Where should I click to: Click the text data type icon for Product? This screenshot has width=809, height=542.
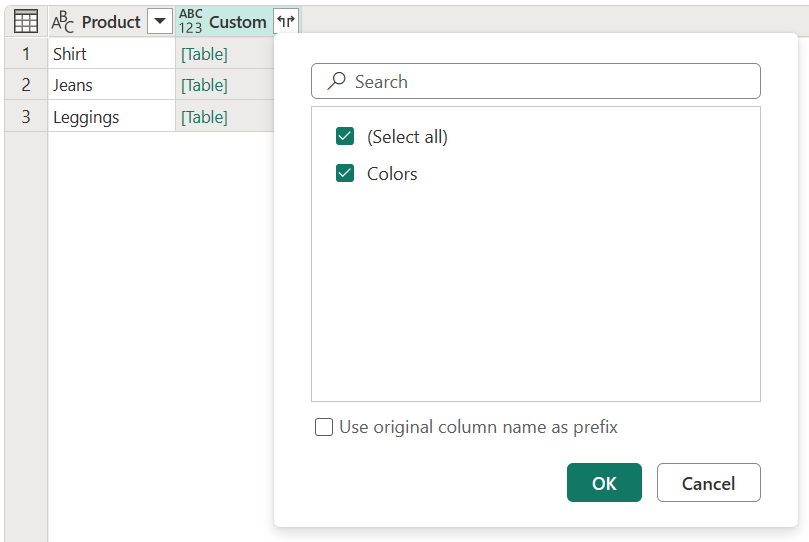pyautogui.click(x=62, y=22)
